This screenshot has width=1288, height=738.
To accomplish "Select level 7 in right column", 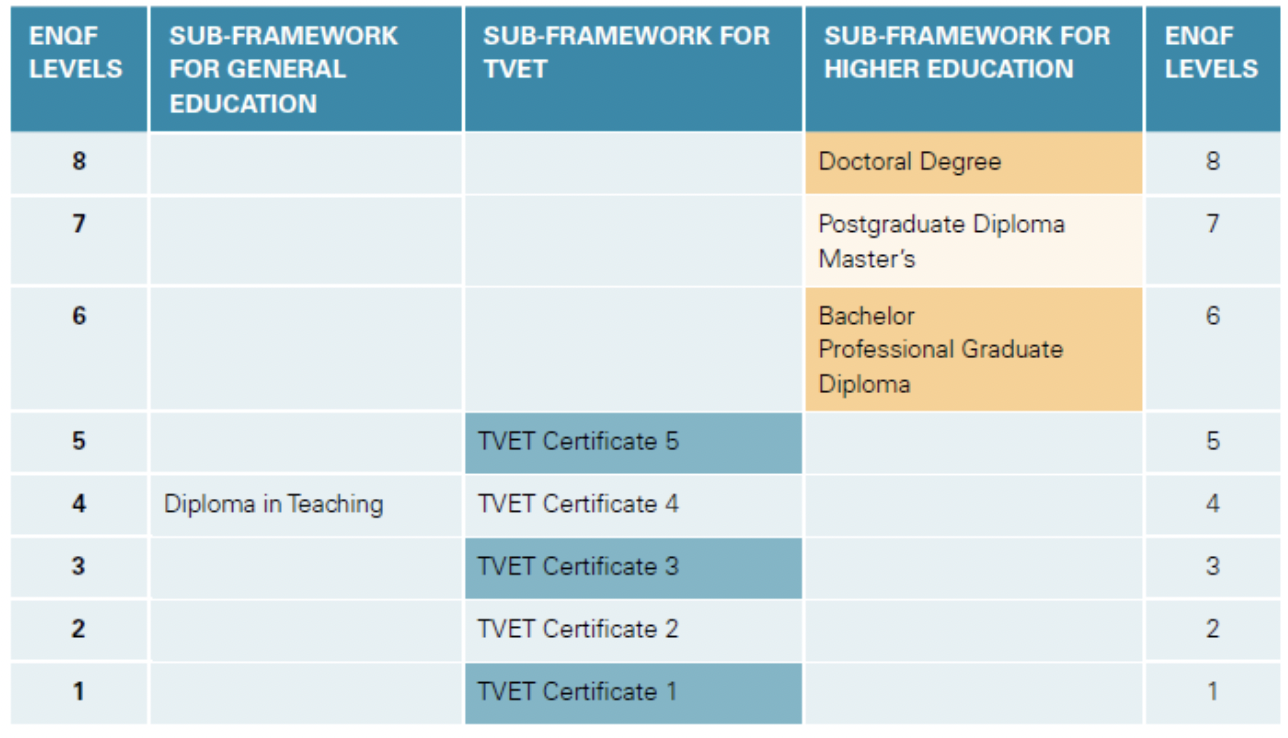I will (x=1212, y=223).
